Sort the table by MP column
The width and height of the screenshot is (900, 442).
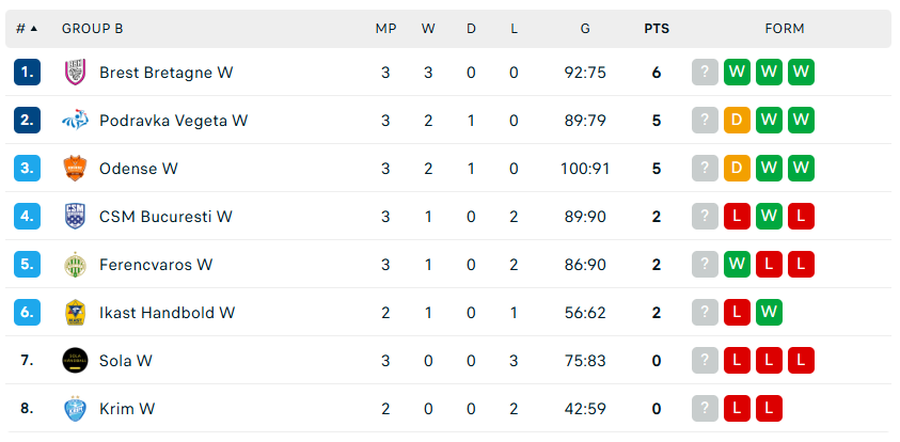point(385,29)
